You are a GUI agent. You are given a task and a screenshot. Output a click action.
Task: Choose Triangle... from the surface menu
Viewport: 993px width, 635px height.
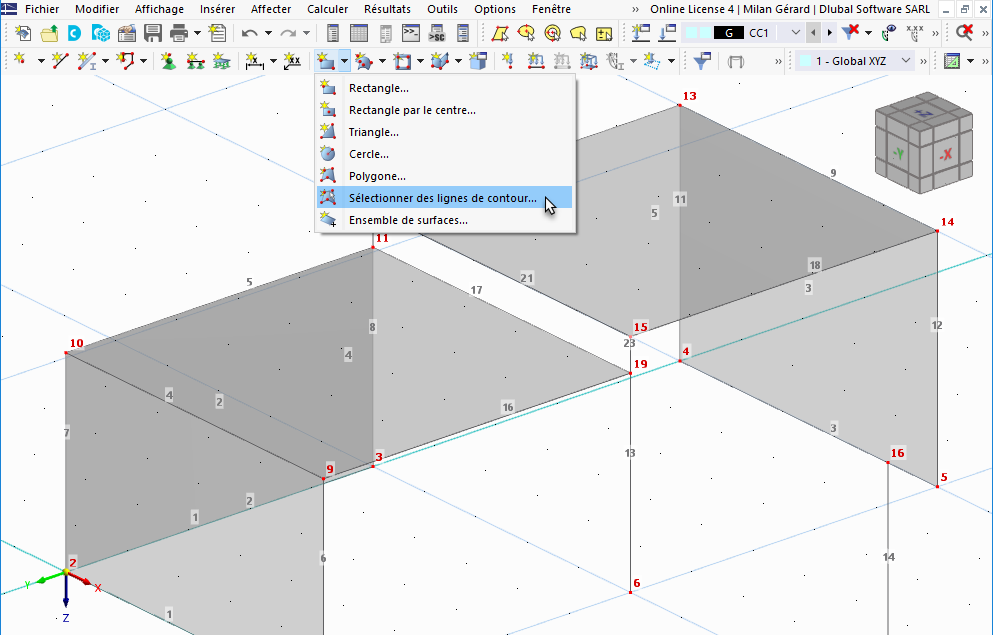(x=445, y=132)
